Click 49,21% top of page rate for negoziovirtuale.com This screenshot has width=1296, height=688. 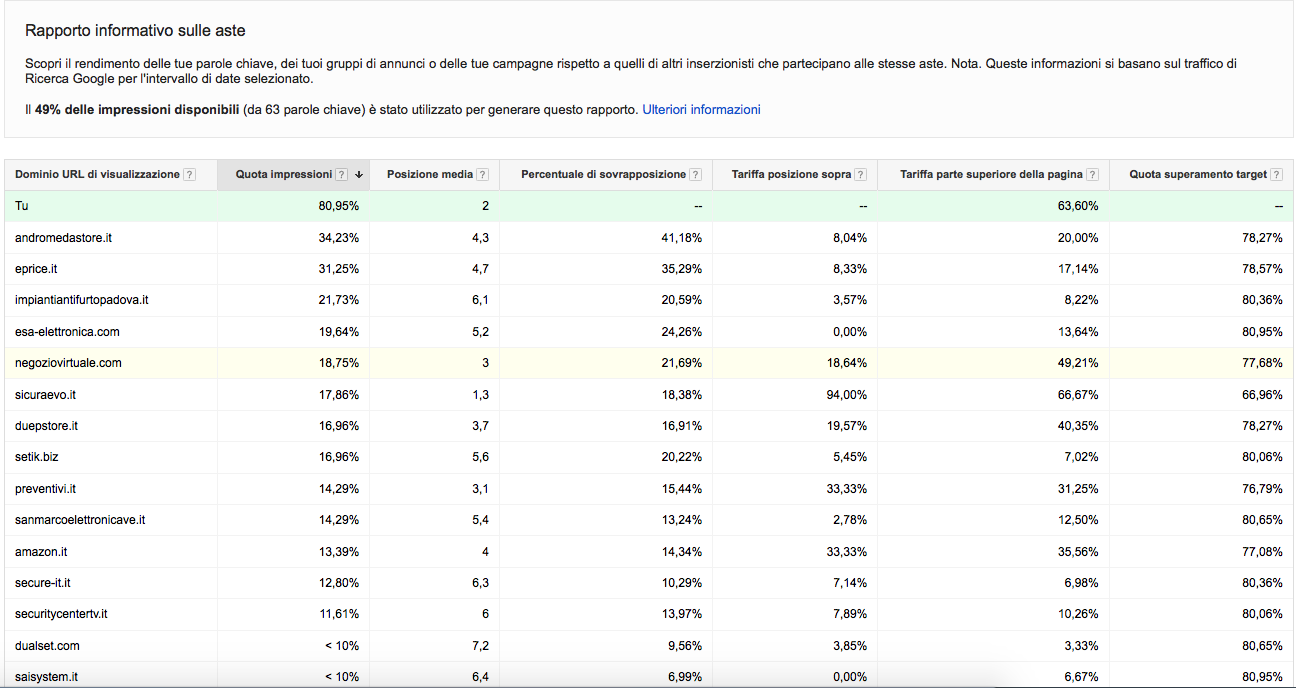[1077, 363]
